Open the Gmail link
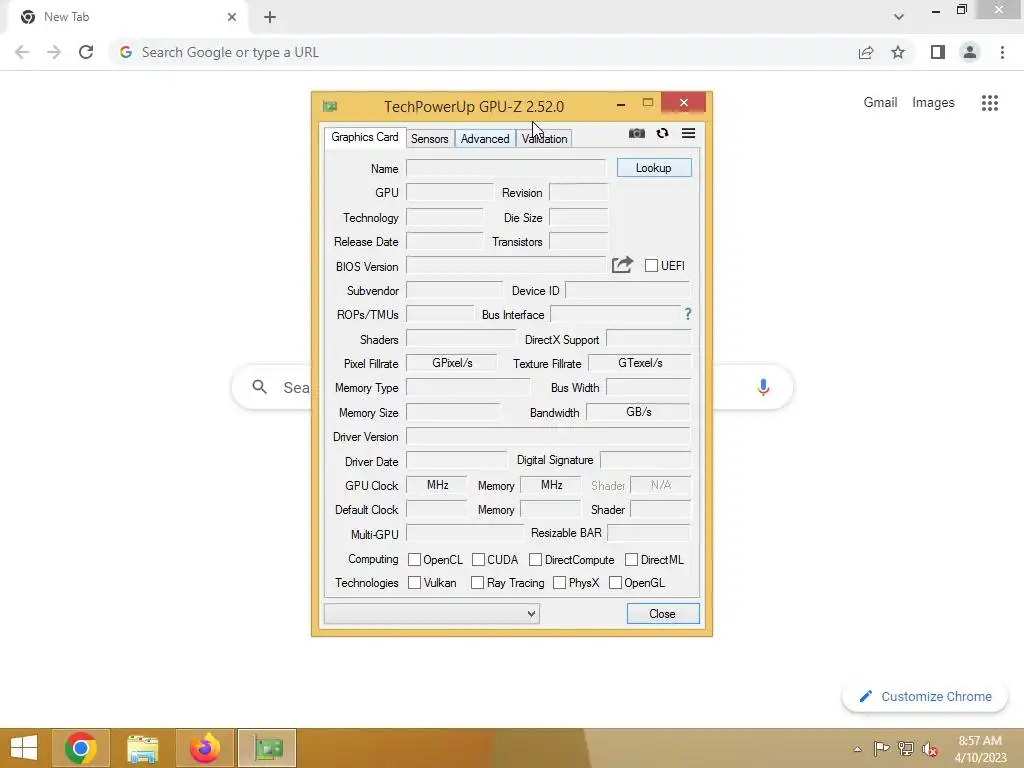The height and width of the screenshot is (768, 1024). point(880,103)
